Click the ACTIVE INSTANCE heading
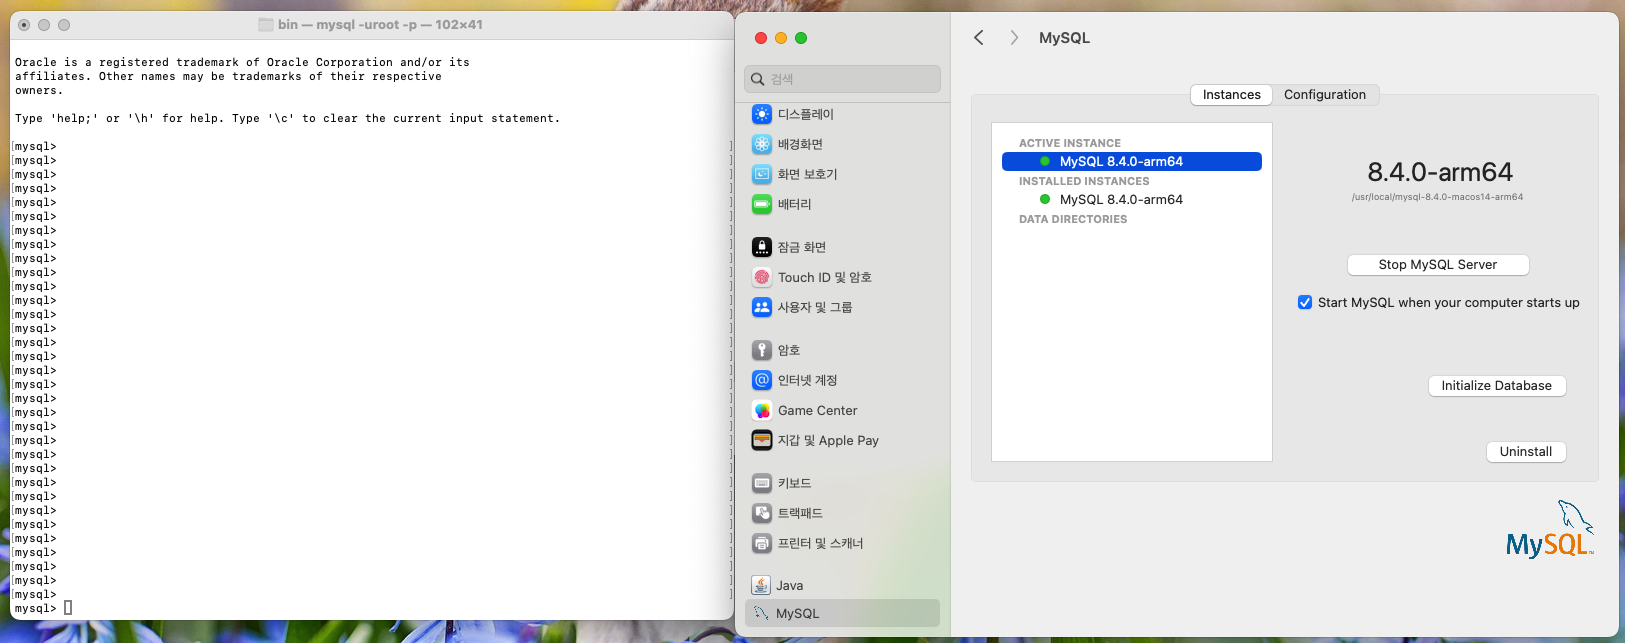This screenshot has height=643, width=1625. click(x=1070, y=143)
